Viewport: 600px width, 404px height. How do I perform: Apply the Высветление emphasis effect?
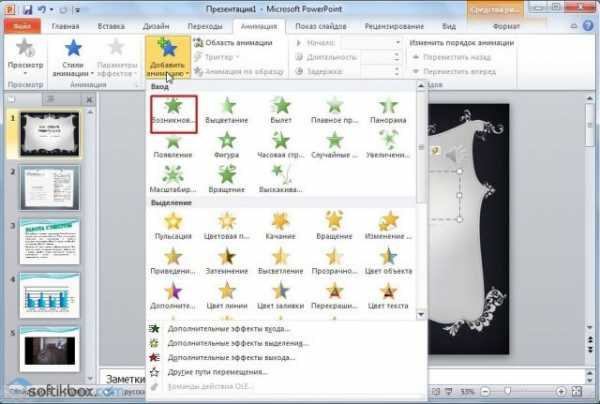(x=281, y=262)
